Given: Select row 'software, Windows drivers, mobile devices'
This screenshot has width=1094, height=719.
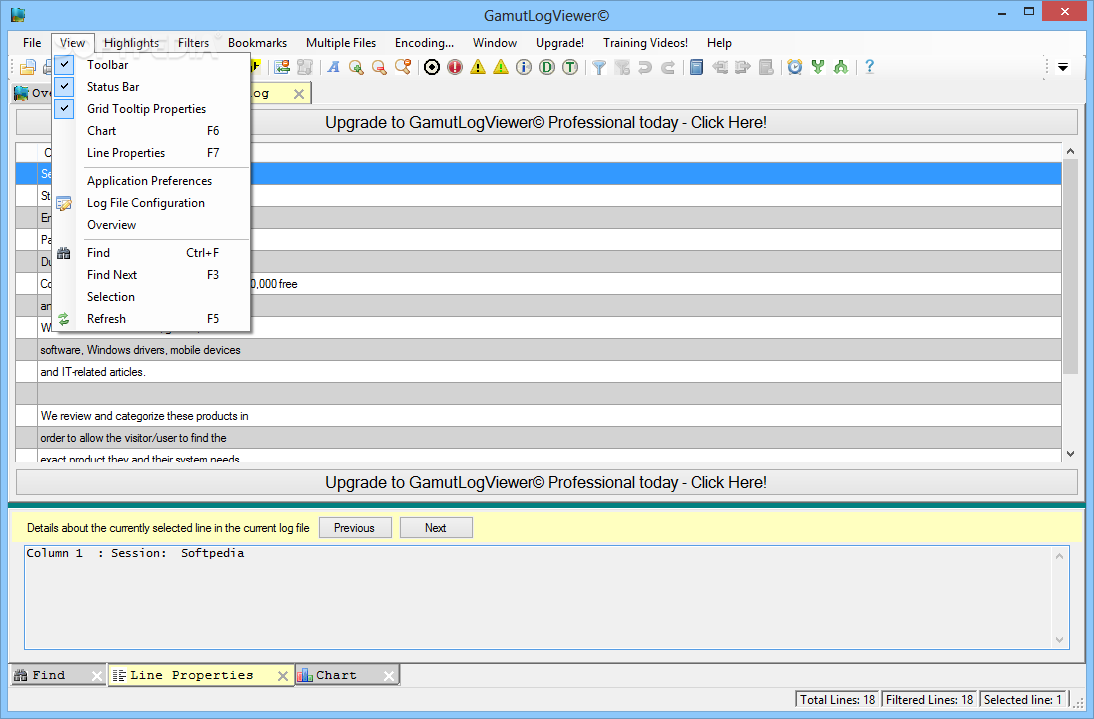Looking at the screenshot, I should [538, 350].
